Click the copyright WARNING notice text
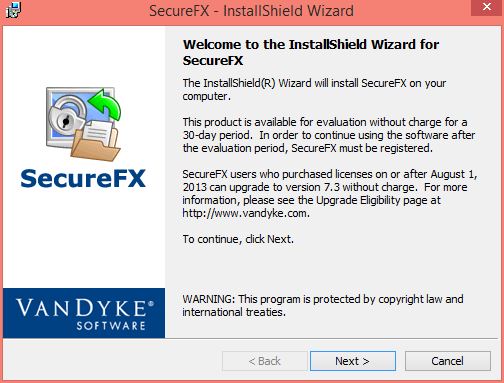 (323, 305)
